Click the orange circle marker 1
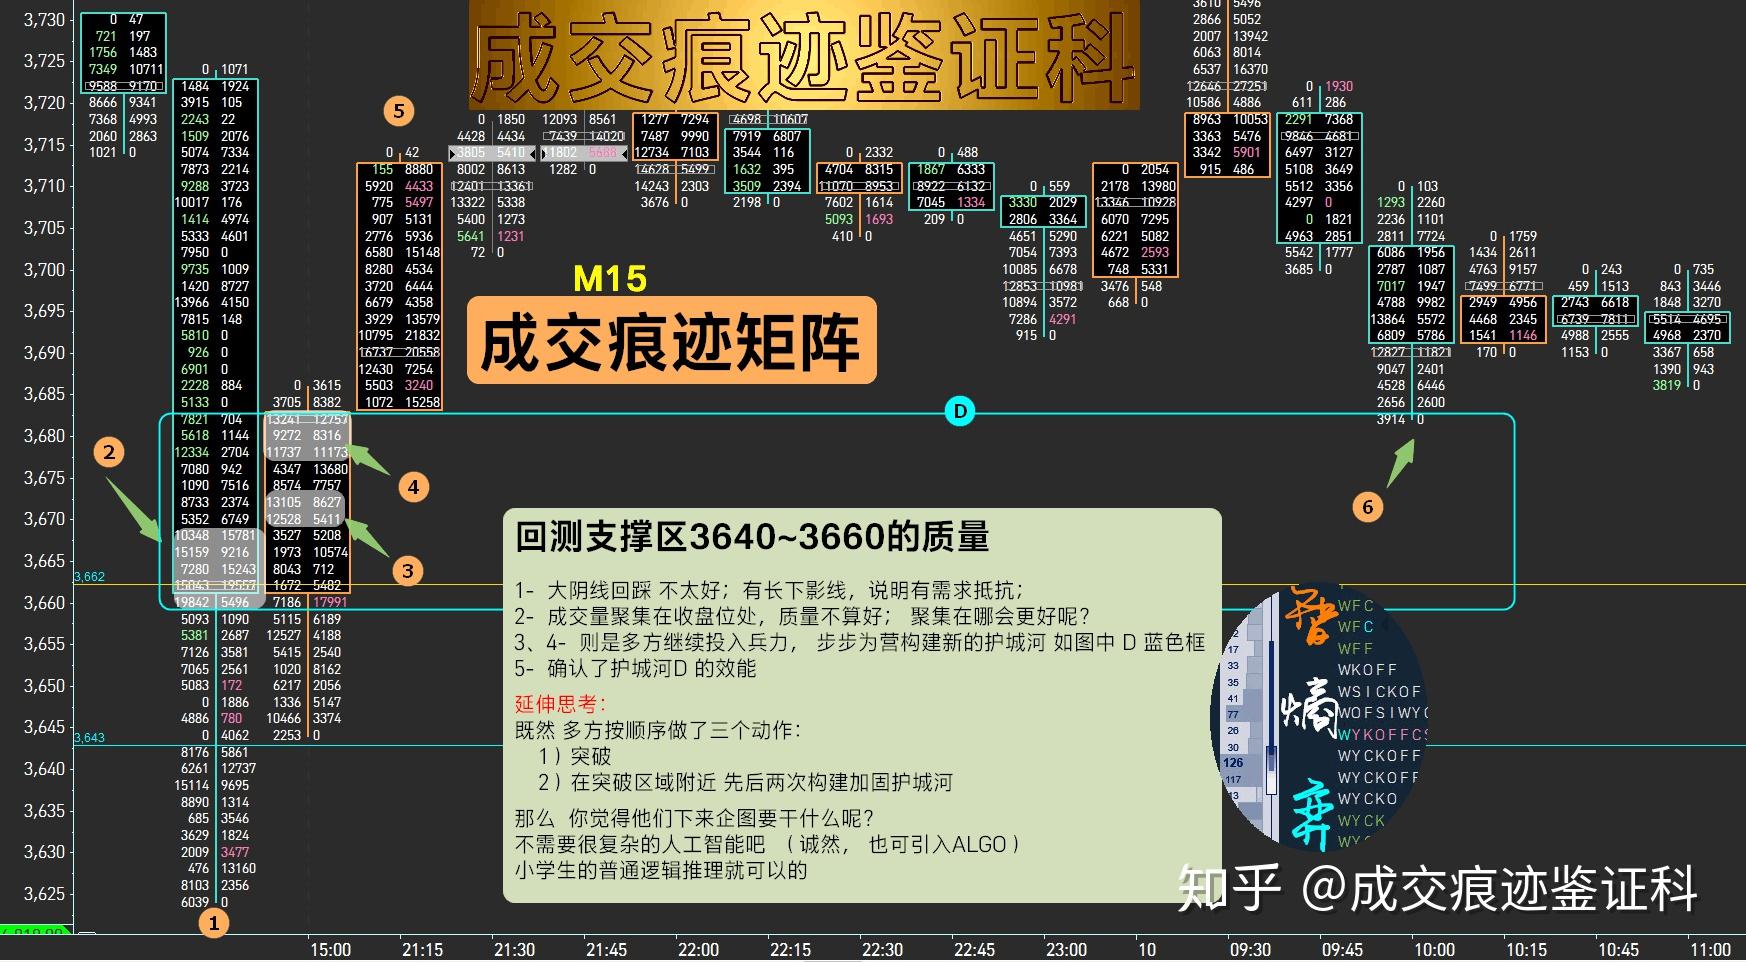The width and height of the screenshot is (1746, 962). click(214, 924)
